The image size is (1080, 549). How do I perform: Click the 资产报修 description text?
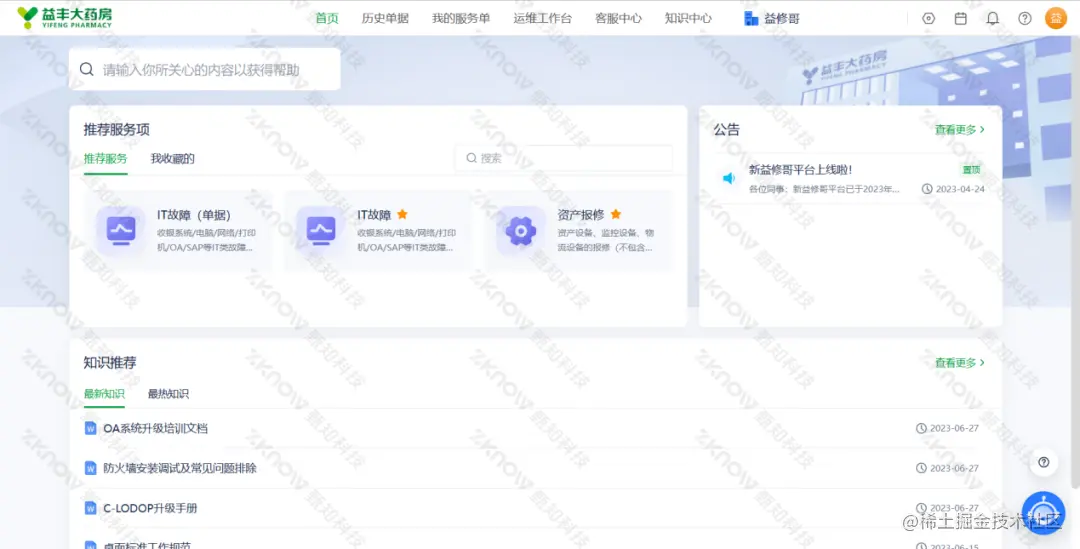point(605,240)
